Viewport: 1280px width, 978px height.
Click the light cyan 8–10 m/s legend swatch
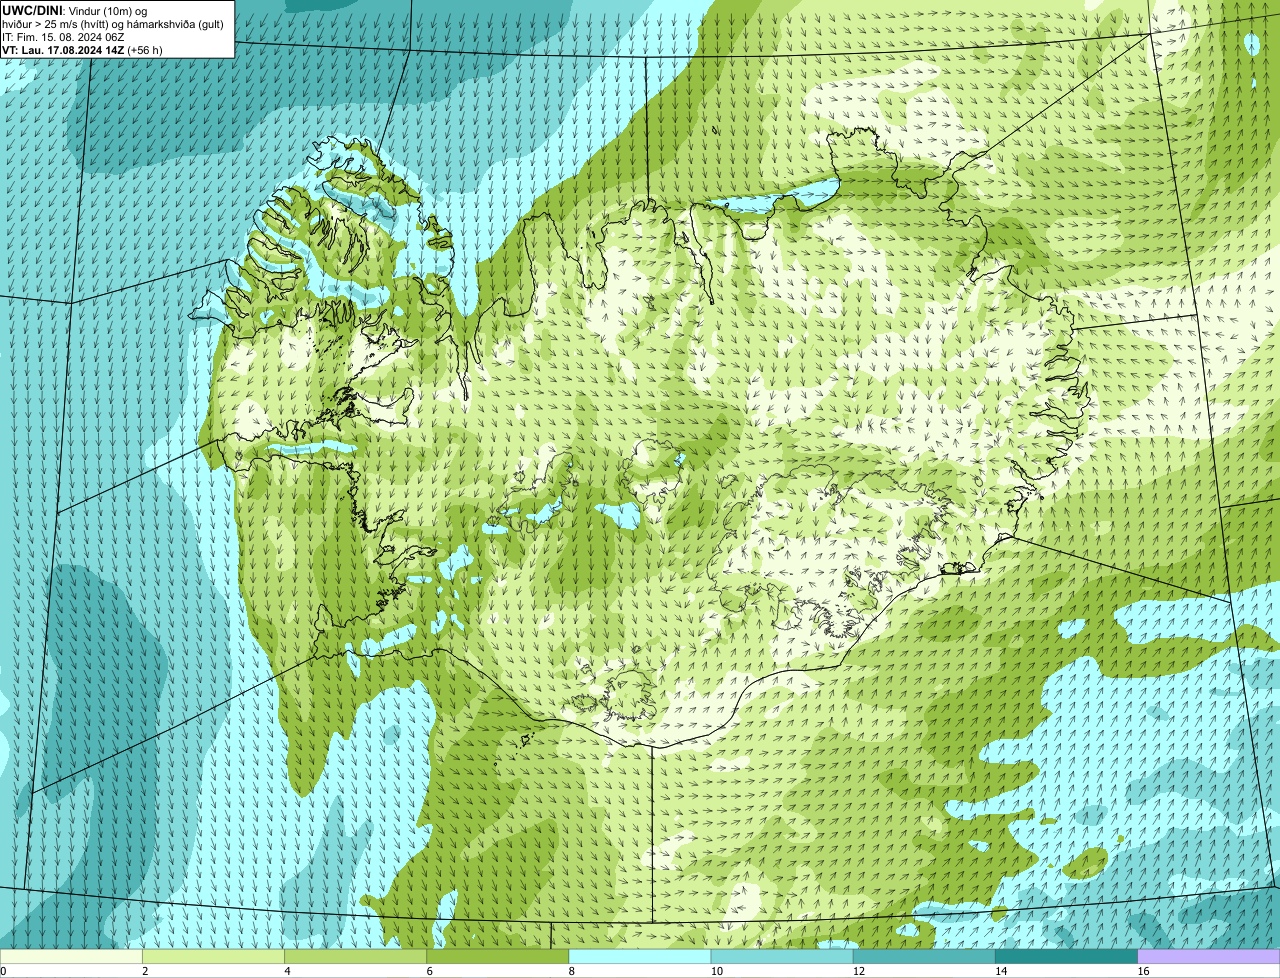[x=640, y=957]
